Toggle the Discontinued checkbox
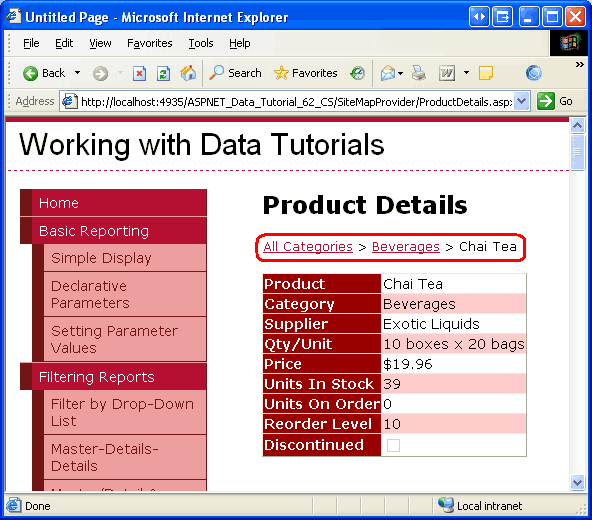The width and height of the screenshot is (592, 520). click(393, 445)
